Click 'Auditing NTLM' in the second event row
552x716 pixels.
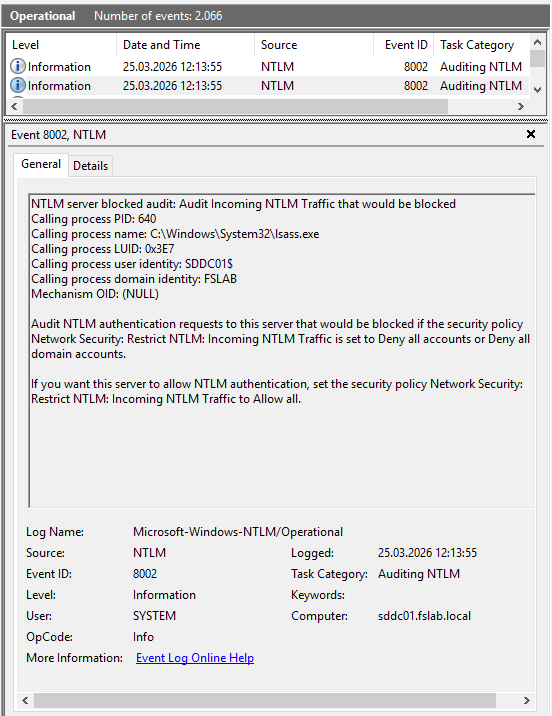(481, 86)
